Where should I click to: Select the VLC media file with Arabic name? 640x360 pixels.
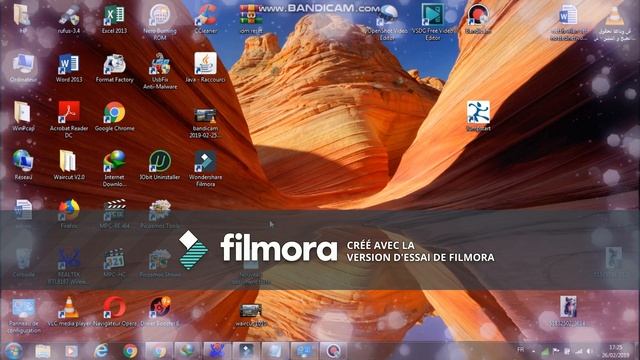[614, 22]
